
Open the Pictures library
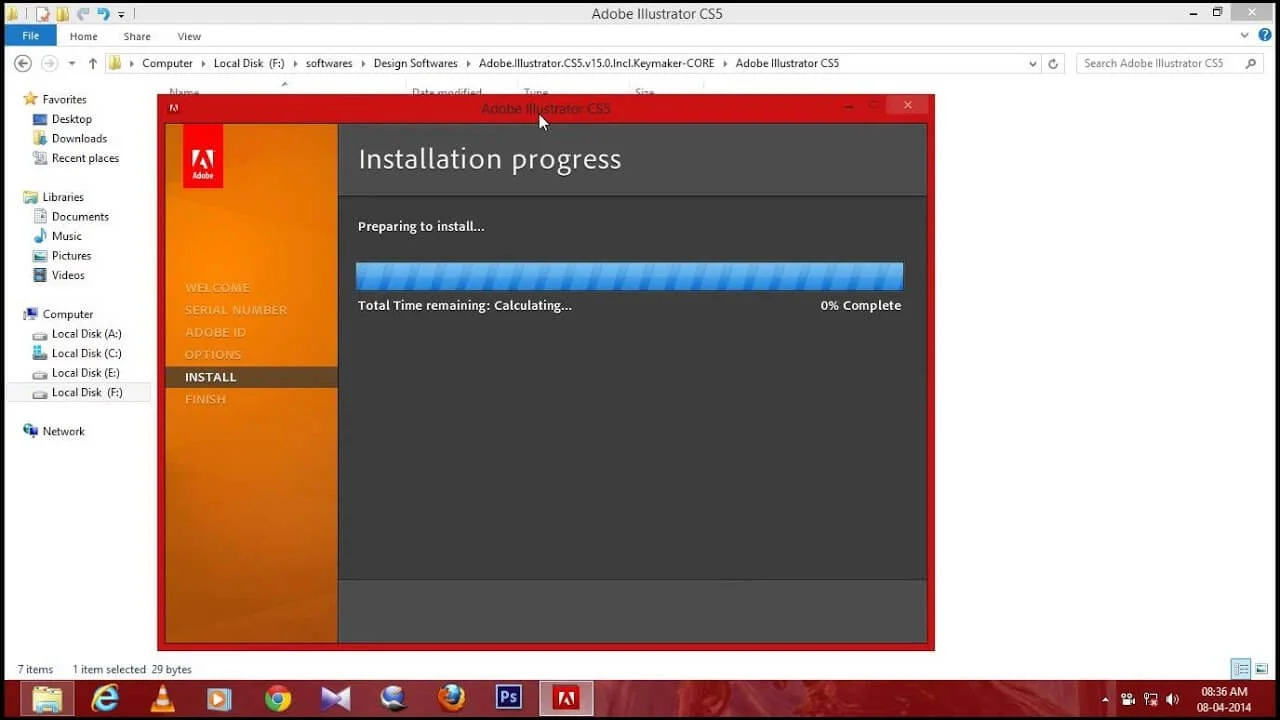pyautogui.click(x=71, y=255)
